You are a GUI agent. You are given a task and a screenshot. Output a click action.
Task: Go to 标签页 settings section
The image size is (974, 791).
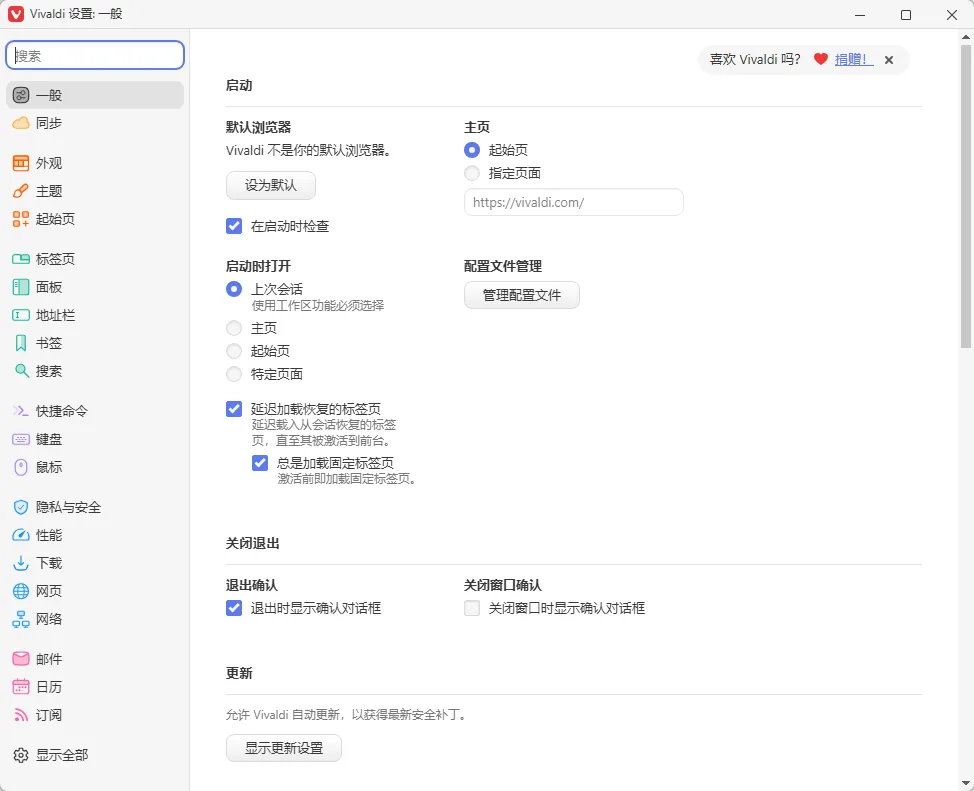(x=95, y=259)
